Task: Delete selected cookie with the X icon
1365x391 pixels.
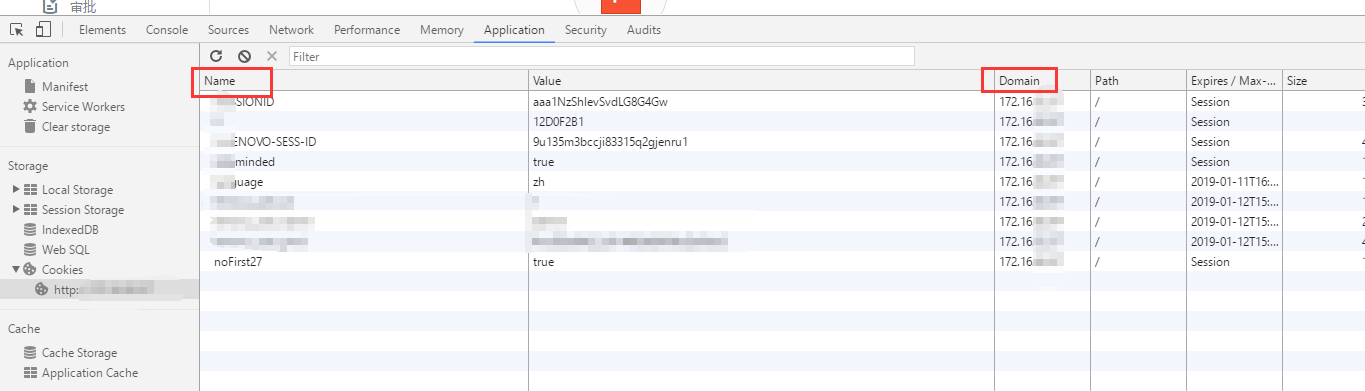Action: tap(272, 56)
